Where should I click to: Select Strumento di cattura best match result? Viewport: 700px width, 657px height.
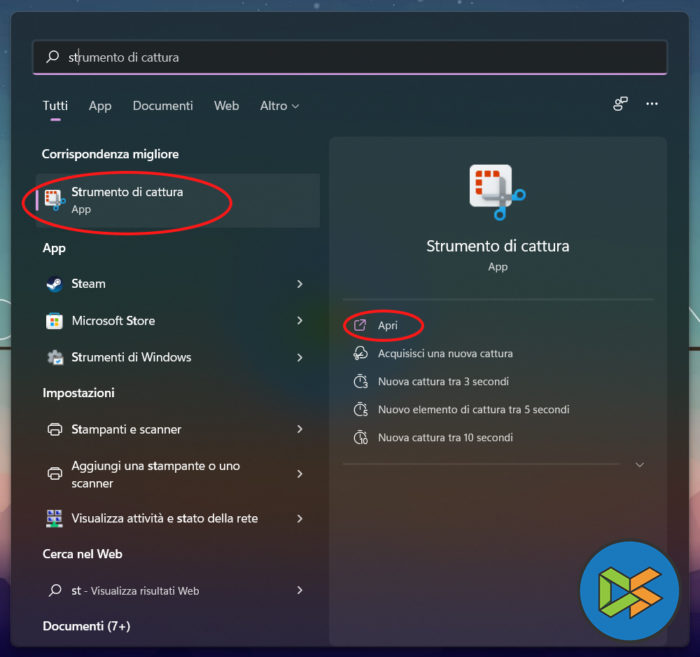(178, 200)
